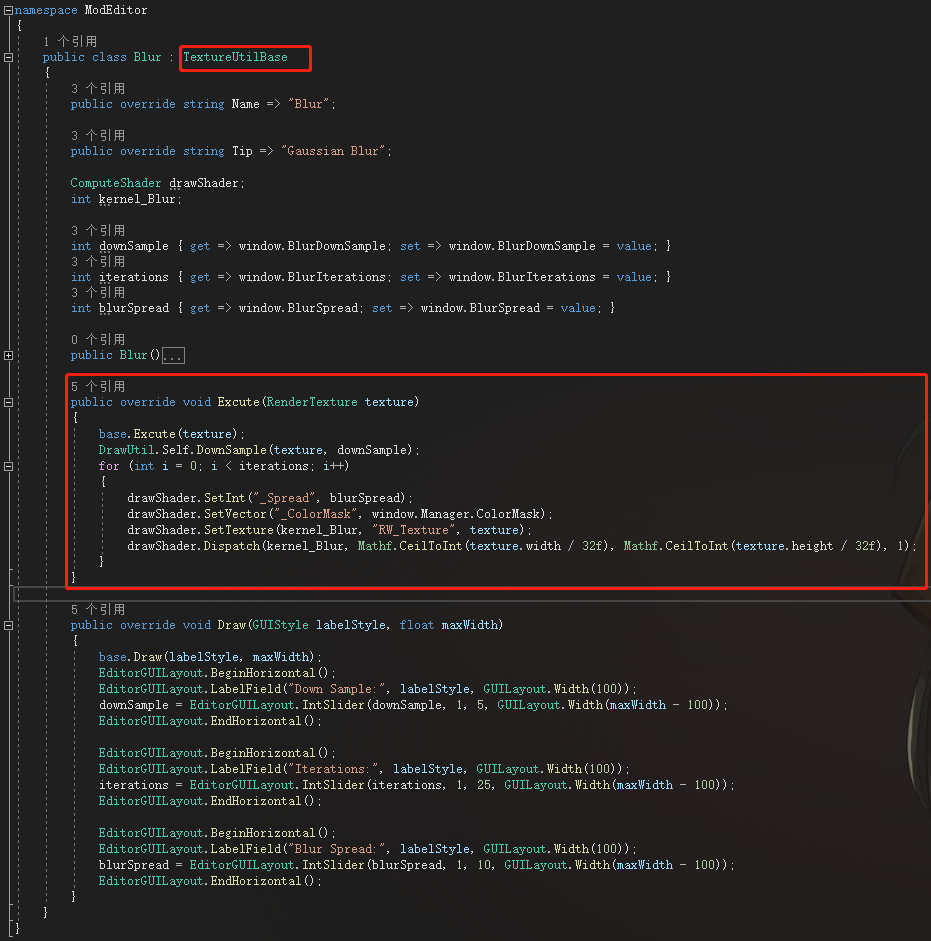Click the collapsed '...' box after Blur()

coord(173,355)
